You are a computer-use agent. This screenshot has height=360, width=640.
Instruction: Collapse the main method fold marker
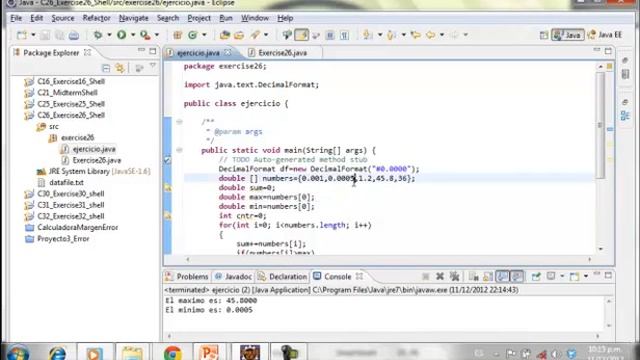179,150
